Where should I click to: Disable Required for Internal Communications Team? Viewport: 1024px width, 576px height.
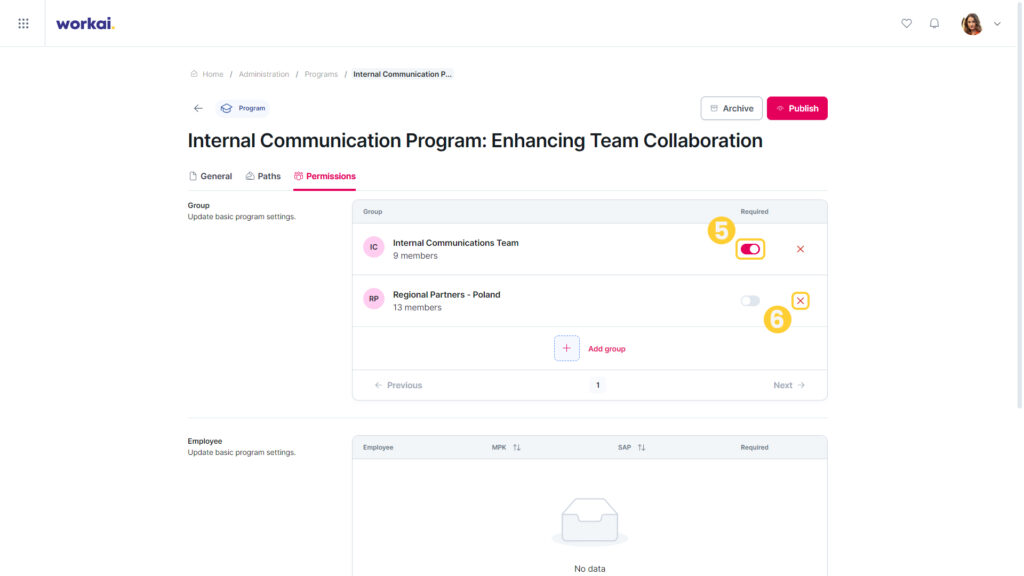pos(750,249)
